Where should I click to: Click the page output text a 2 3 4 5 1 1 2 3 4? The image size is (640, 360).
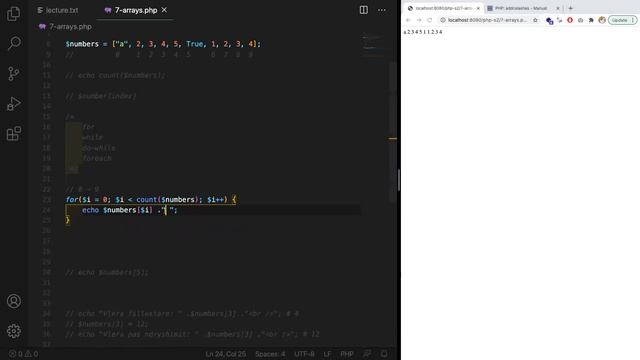(x=423, y=32)
